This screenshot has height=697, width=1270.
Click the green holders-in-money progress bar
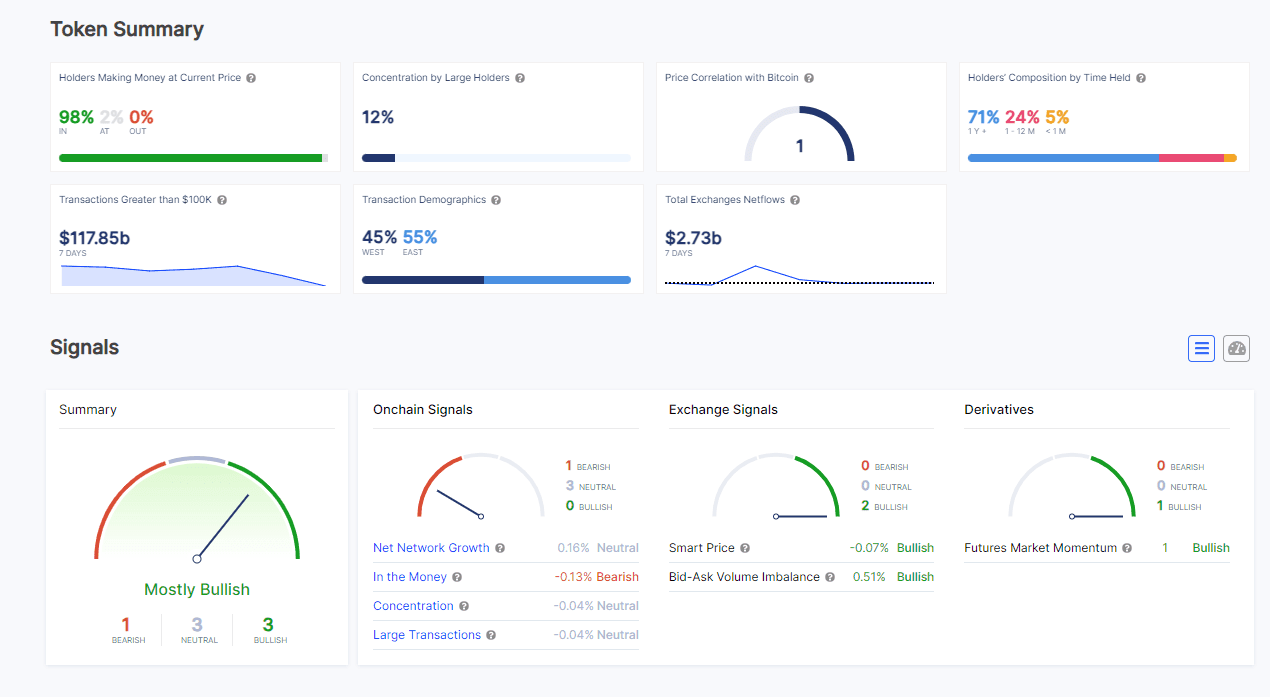190,158
